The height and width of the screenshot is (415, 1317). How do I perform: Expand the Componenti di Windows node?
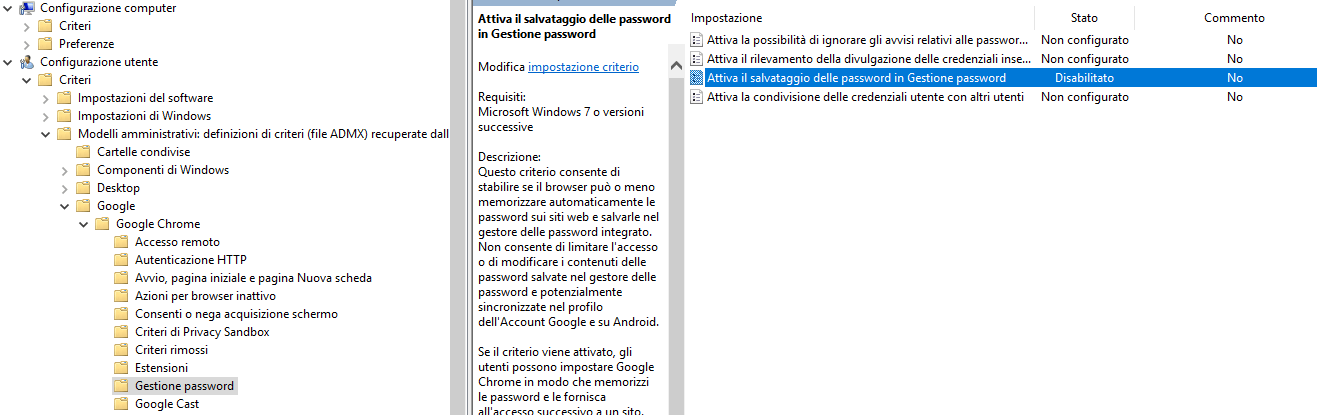[x=65, y=170]
